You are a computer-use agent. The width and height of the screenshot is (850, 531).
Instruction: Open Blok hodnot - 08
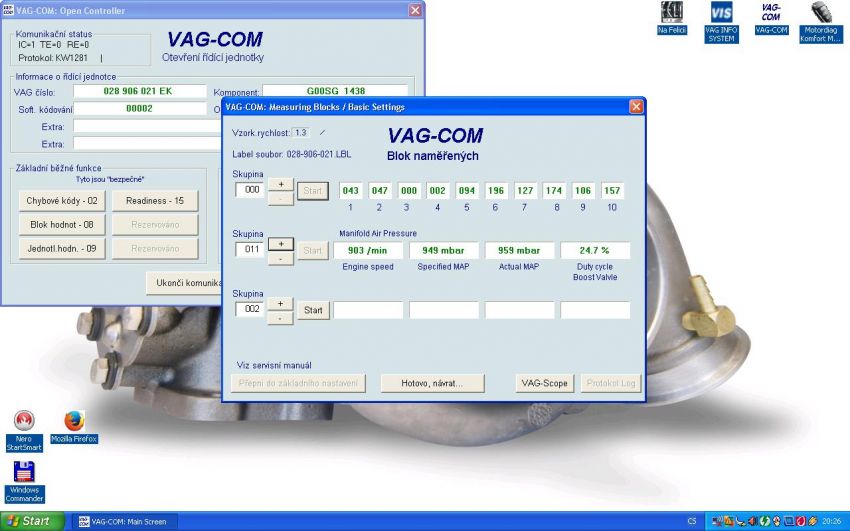(x=62, y=224)
